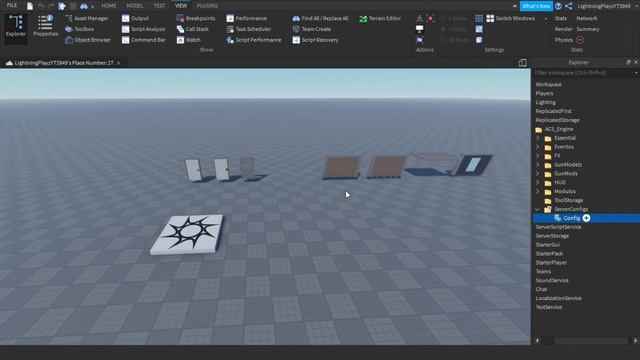The height and width of the screenshot is (360, 640).
Task: Collapse the ribbon with the up arrow
Action: point(514,6)
